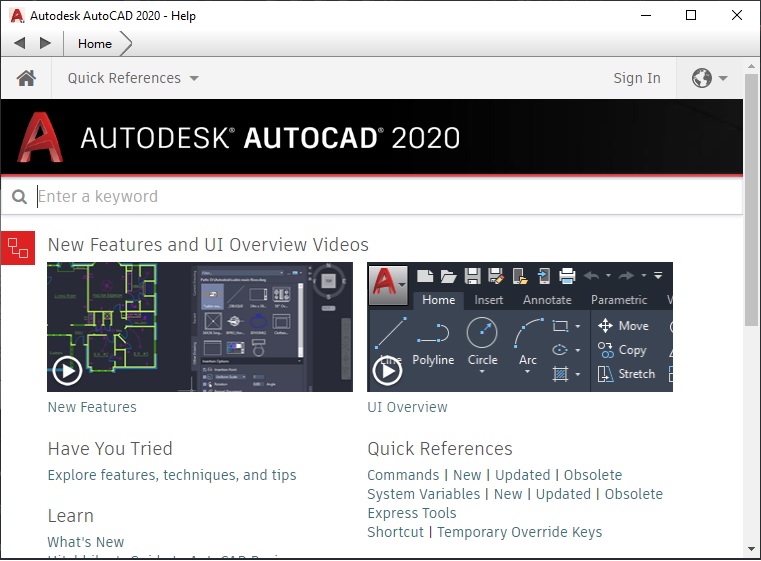Open Obsolete system variables link
The image size is (761, 561).
tap(633, 494)
